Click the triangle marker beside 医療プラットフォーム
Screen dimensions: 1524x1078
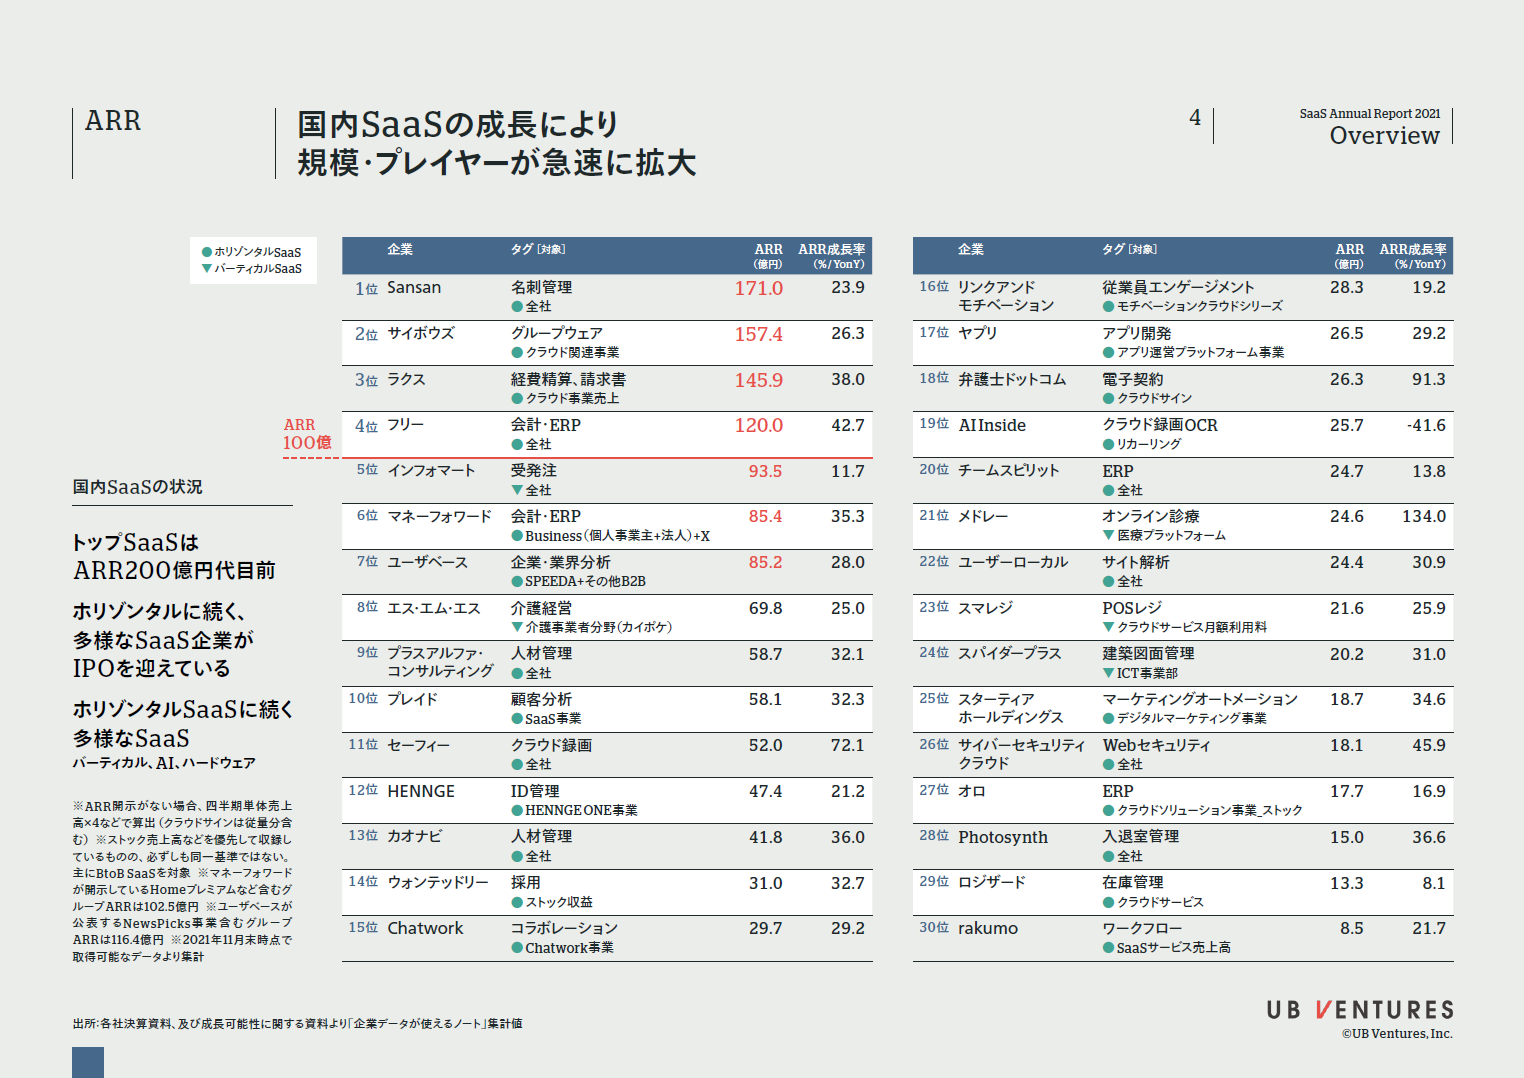1108,535
